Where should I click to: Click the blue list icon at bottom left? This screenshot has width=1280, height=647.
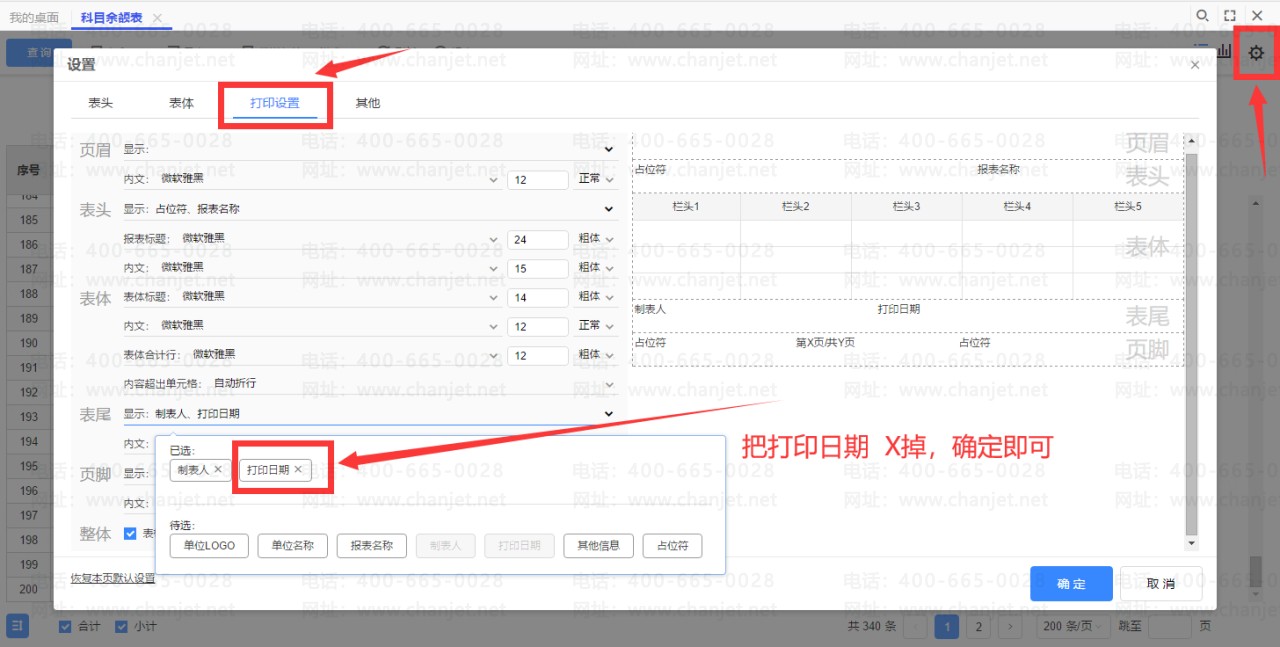(19, 626)
